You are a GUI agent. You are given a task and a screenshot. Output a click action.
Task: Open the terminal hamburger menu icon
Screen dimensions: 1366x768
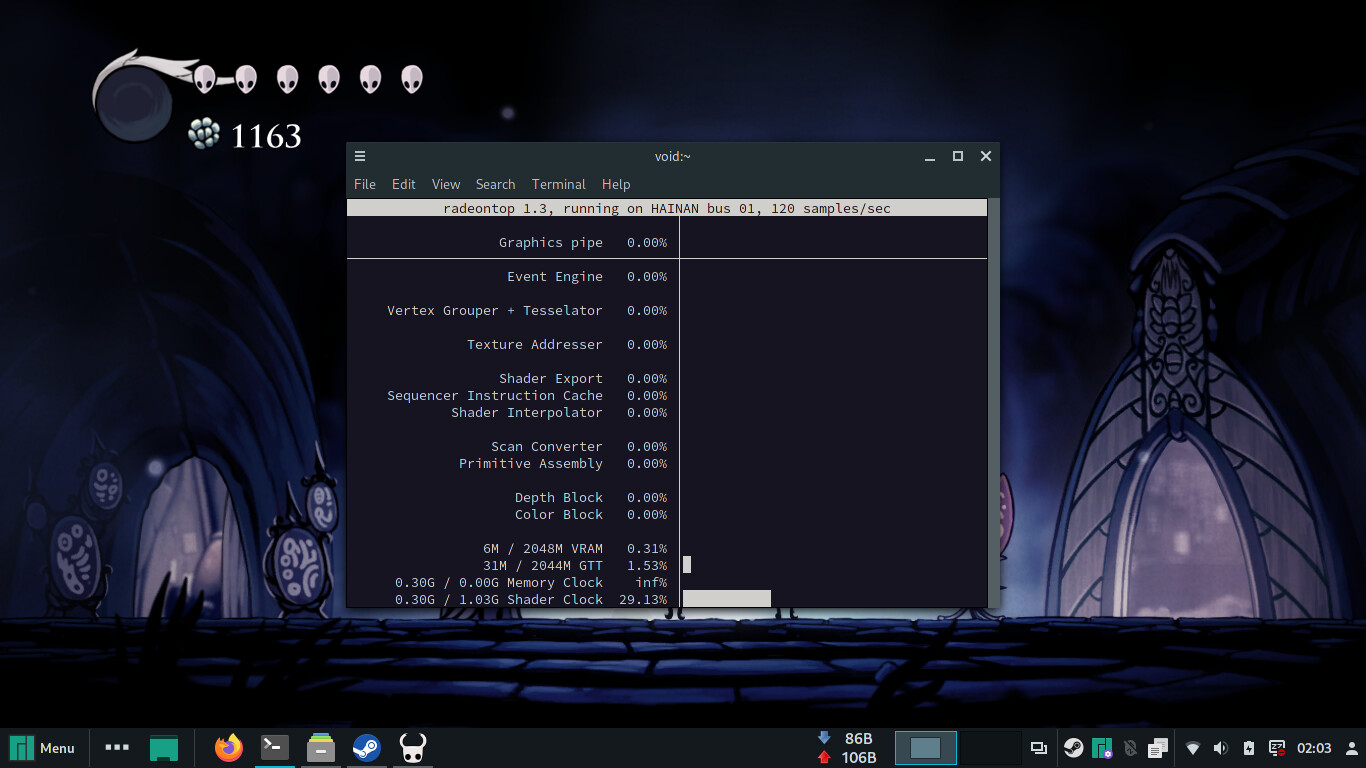click(360, 156)
